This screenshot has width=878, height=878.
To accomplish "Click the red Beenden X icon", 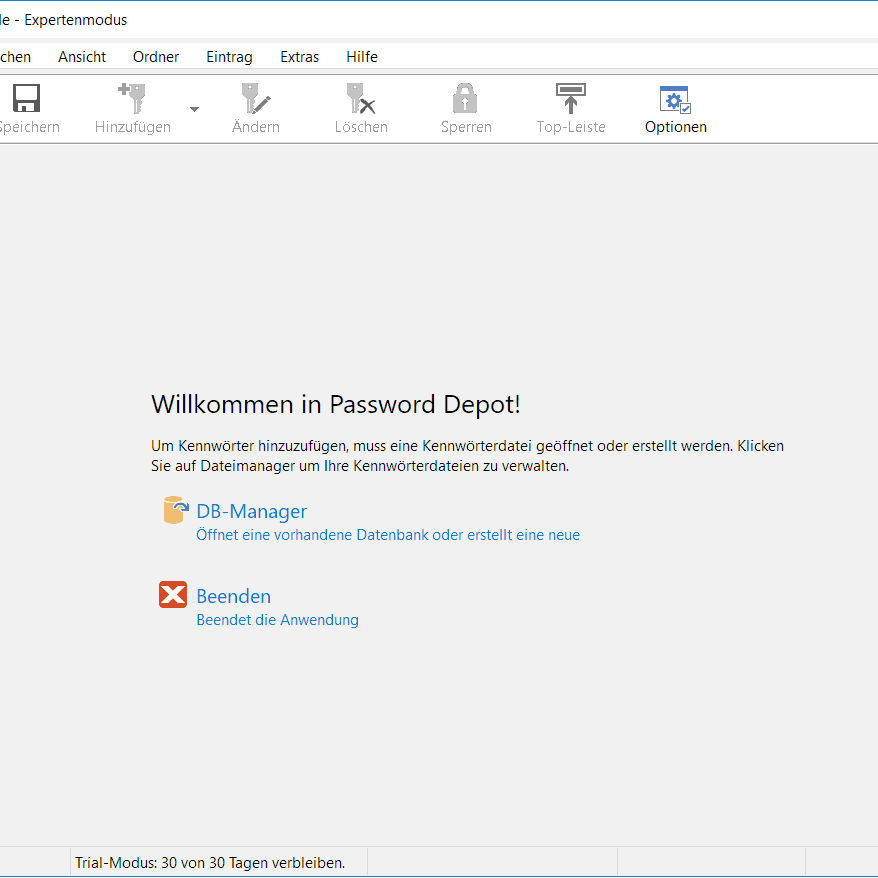I will click(173, 594).
